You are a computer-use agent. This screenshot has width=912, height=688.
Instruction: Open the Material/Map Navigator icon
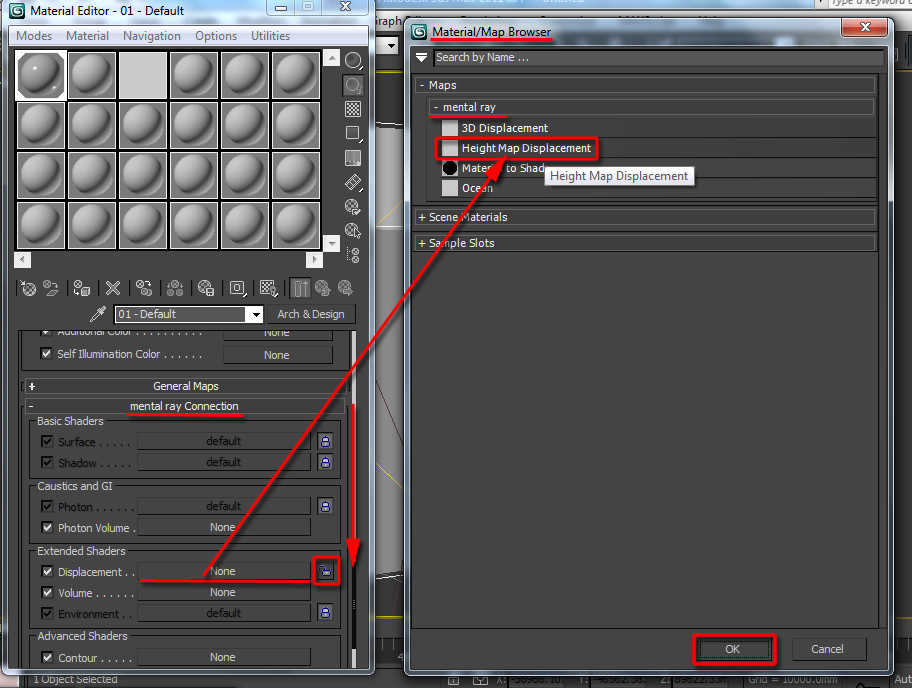click(x=352, y=253)
